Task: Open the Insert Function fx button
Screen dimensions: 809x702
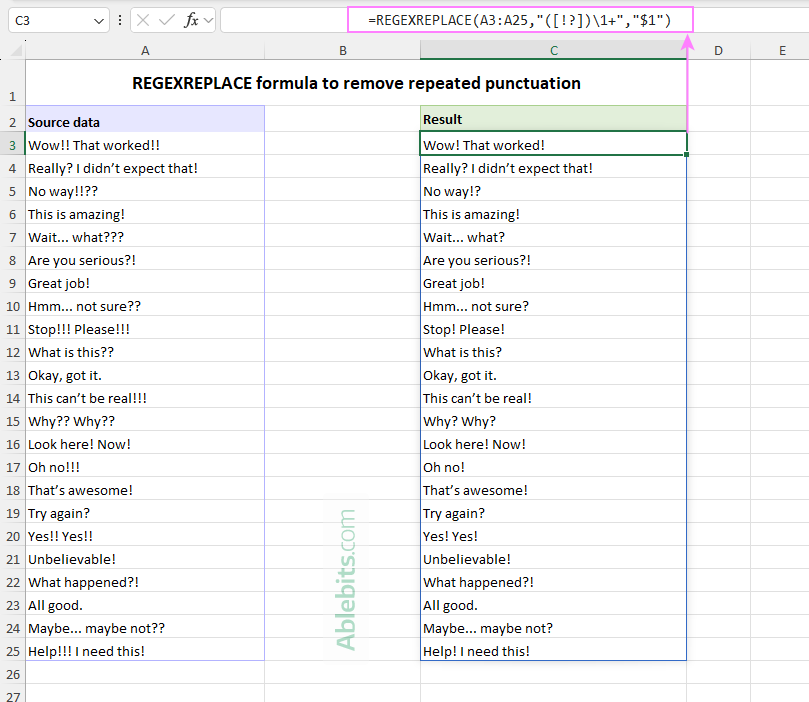Action: [191, 20]
